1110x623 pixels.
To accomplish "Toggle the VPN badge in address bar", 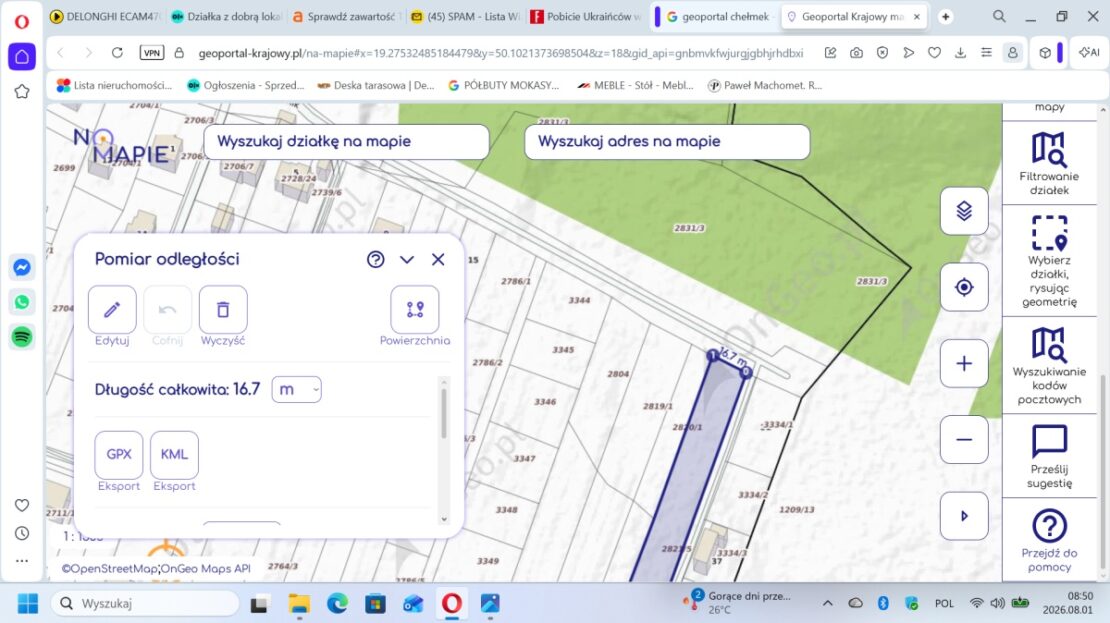I will (151, 52).
